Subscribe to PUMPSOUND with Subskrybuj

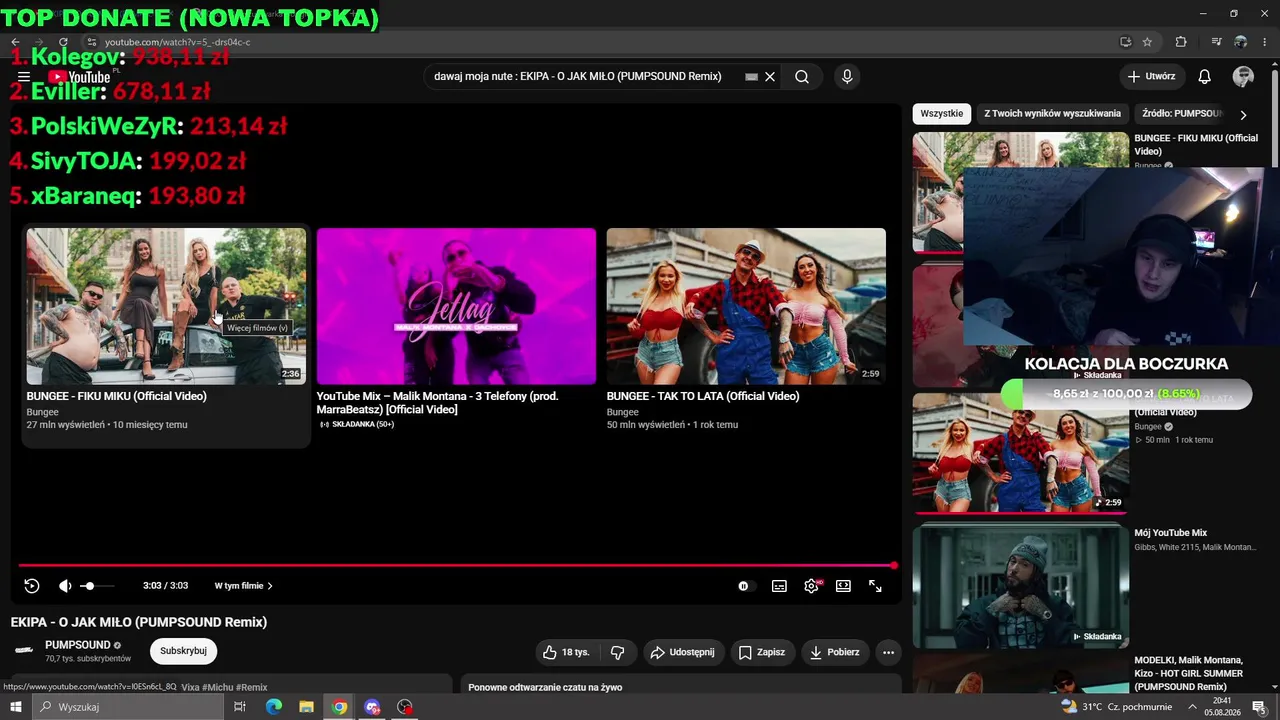tap(183, 651)
